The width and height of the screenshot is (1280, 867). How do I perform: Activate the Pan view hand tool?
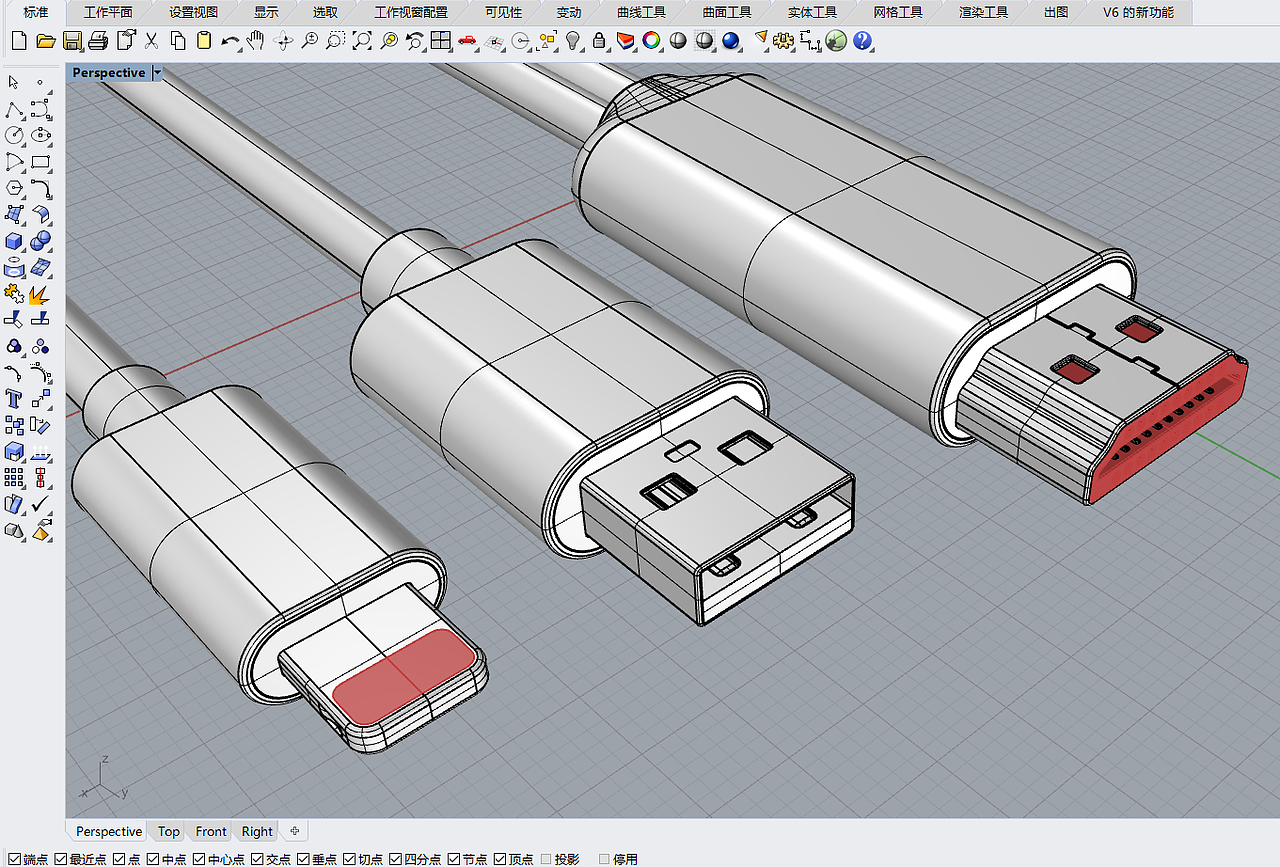(256, 41)
